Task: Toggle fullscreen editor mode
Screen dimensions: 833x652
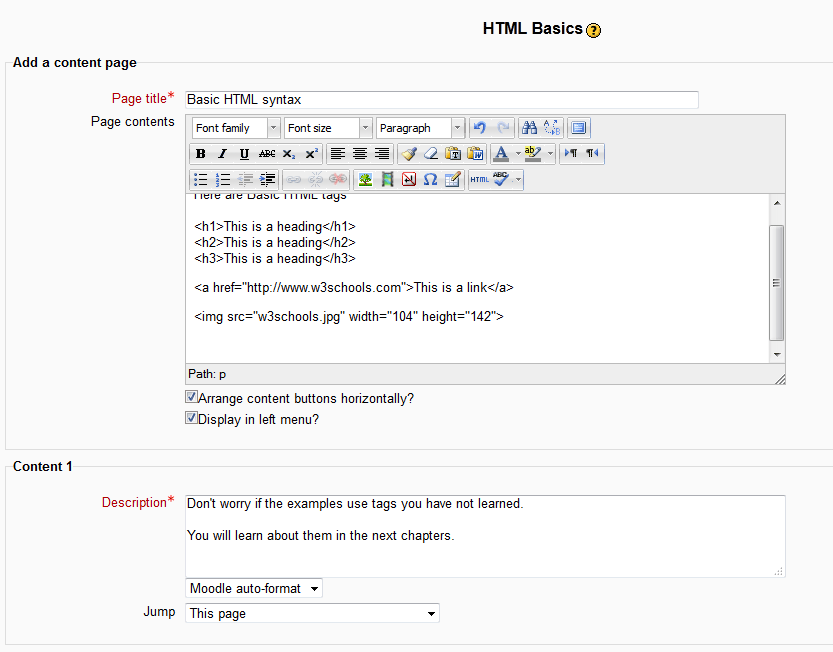Action: click(x=579, y=128)
